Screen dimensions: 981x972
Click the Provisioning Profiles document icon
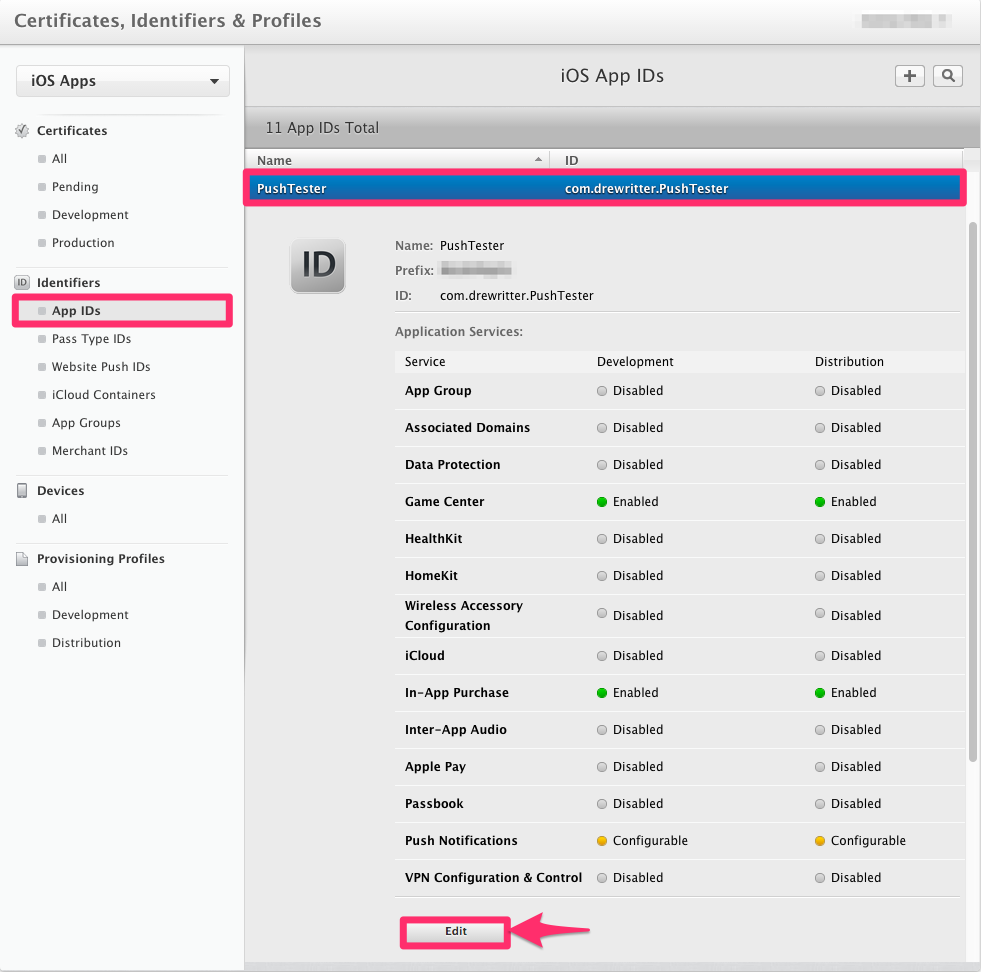[x=22, y=559]
